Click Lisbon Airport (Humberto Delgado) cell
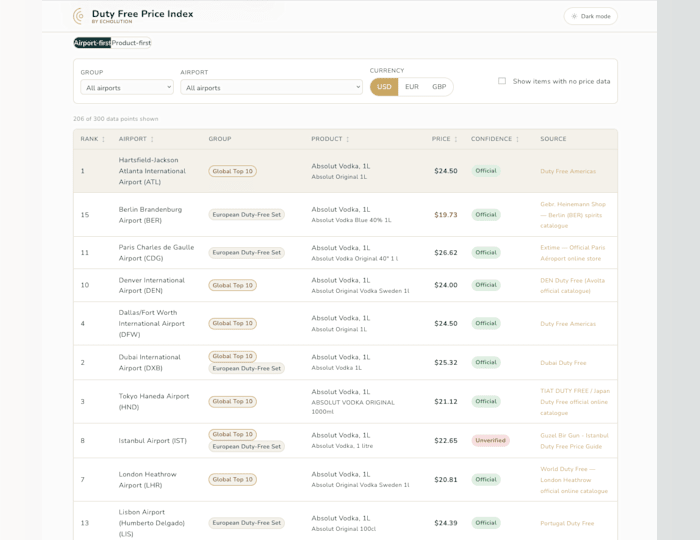The height and width of the screenshot is (540, 700). coord(151,523)
